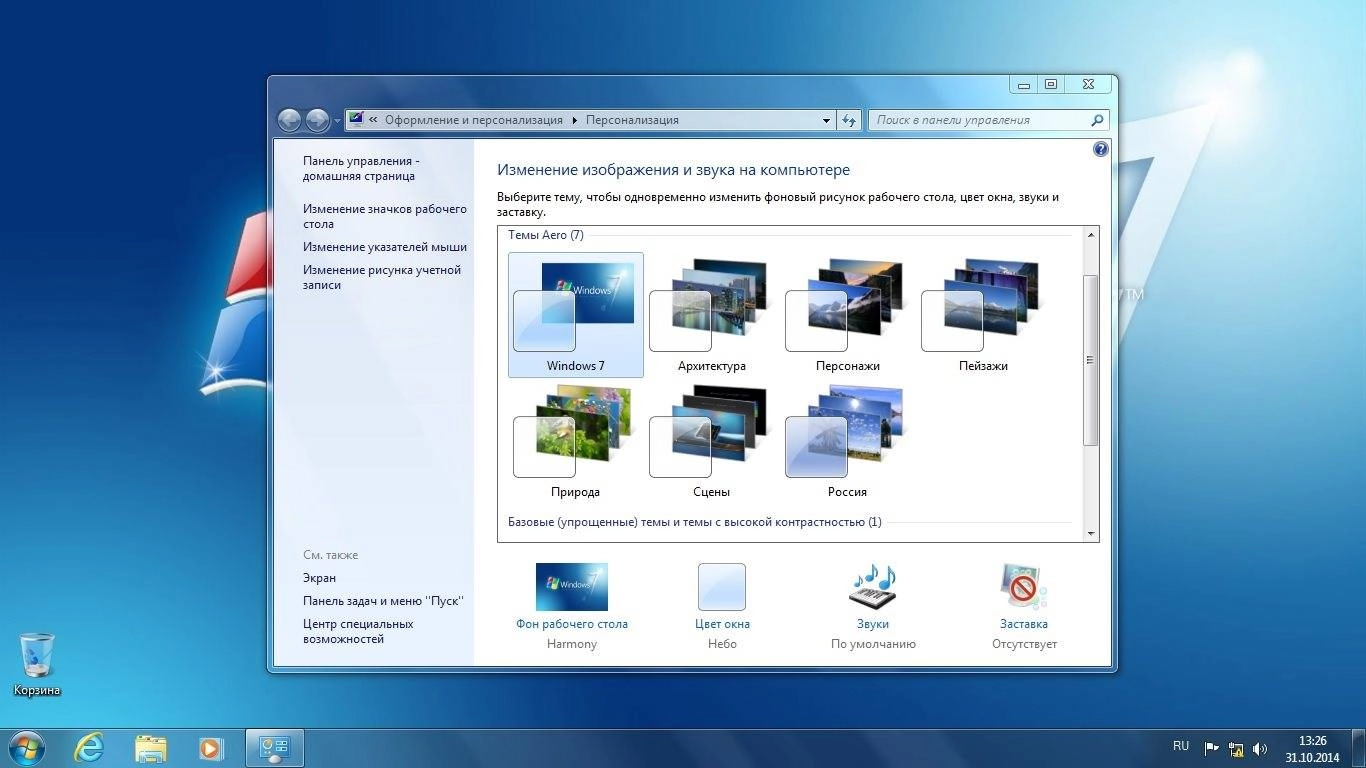The width and height of the screenshot is (1366, 768).
Task: Pick the Природа theme
Action: 575,440
